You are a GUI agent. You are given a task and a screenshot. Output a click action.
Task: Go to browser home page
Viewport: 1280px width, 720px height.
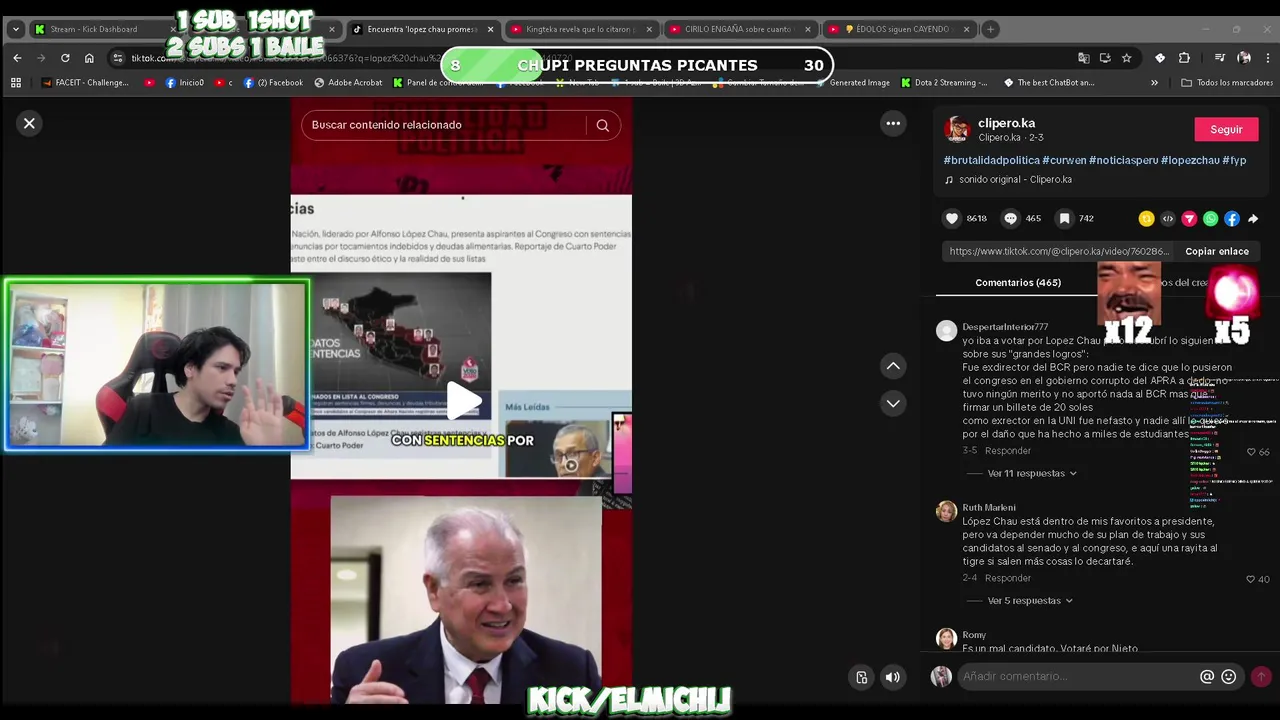[x=89, y=58]
